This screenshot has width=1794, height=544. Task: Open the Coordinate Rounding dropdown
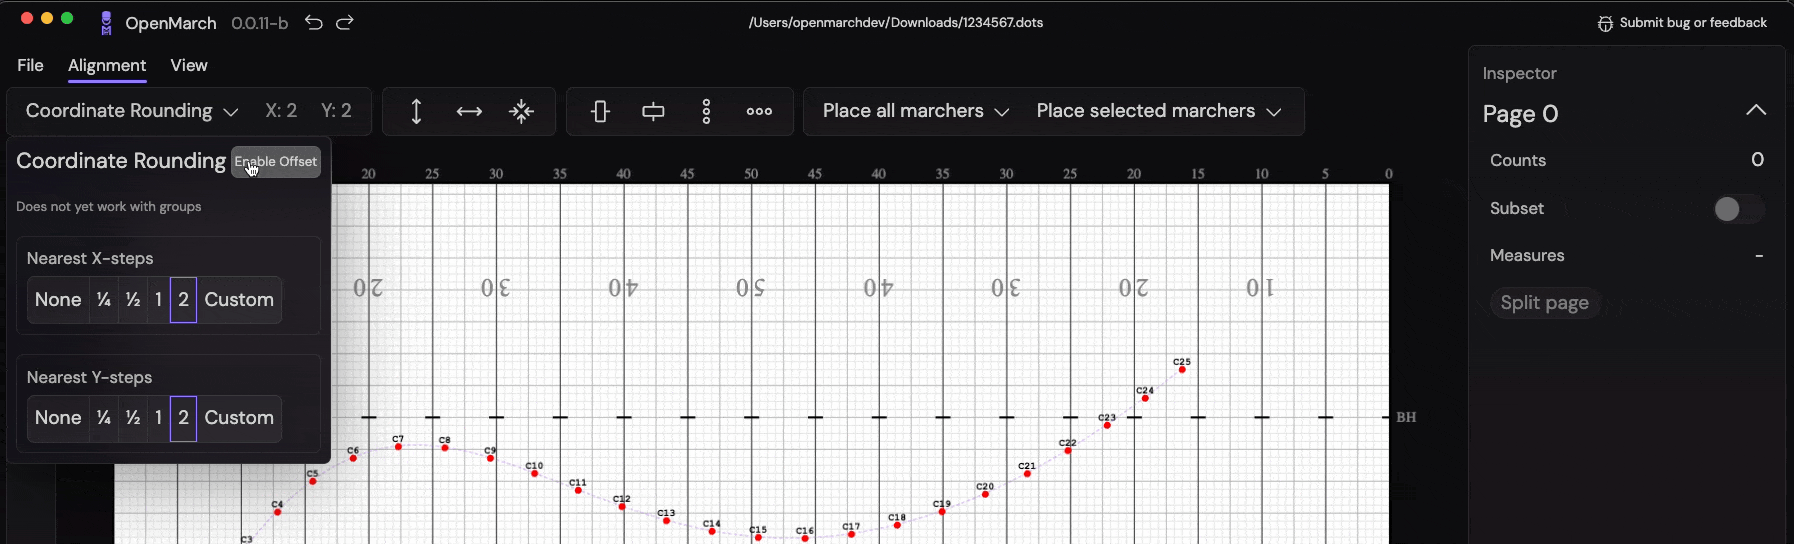(131, 111)
